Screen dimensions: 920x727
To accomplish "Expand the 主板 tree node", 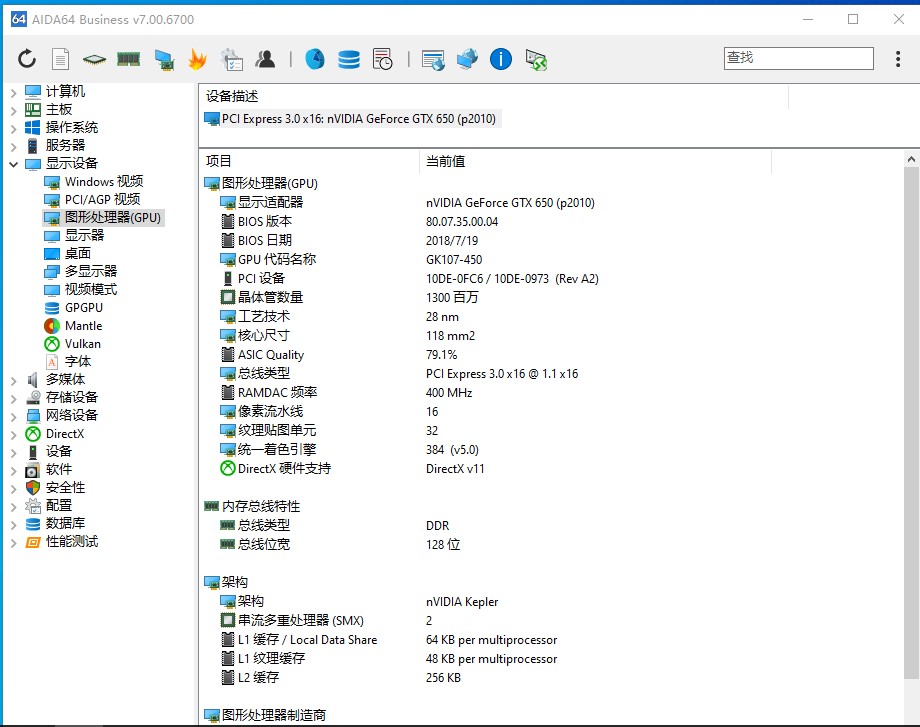I will 13,110.
